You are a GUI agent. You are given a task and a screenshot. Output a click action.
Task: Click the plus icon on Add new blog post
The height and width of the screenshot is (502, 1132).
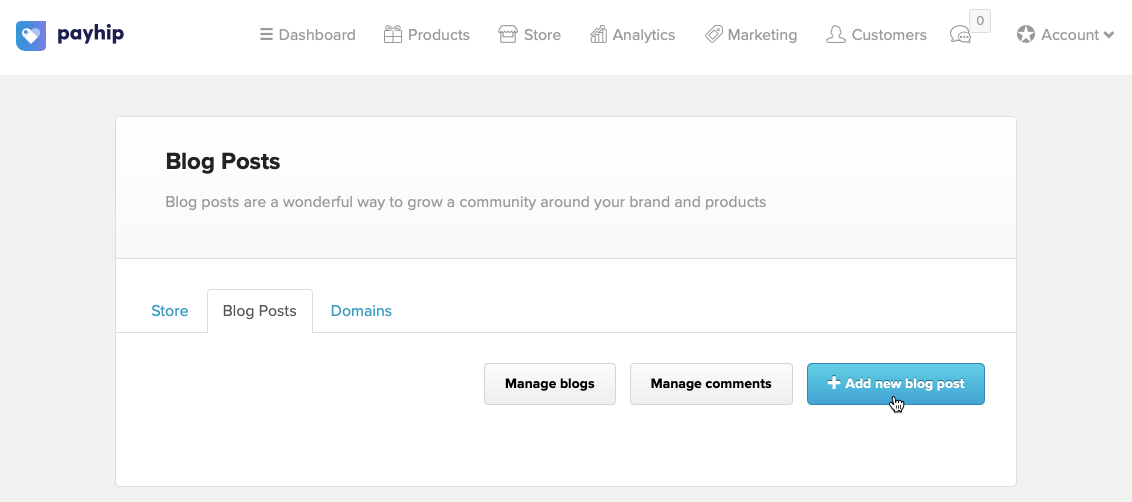[x=834, y=384]
